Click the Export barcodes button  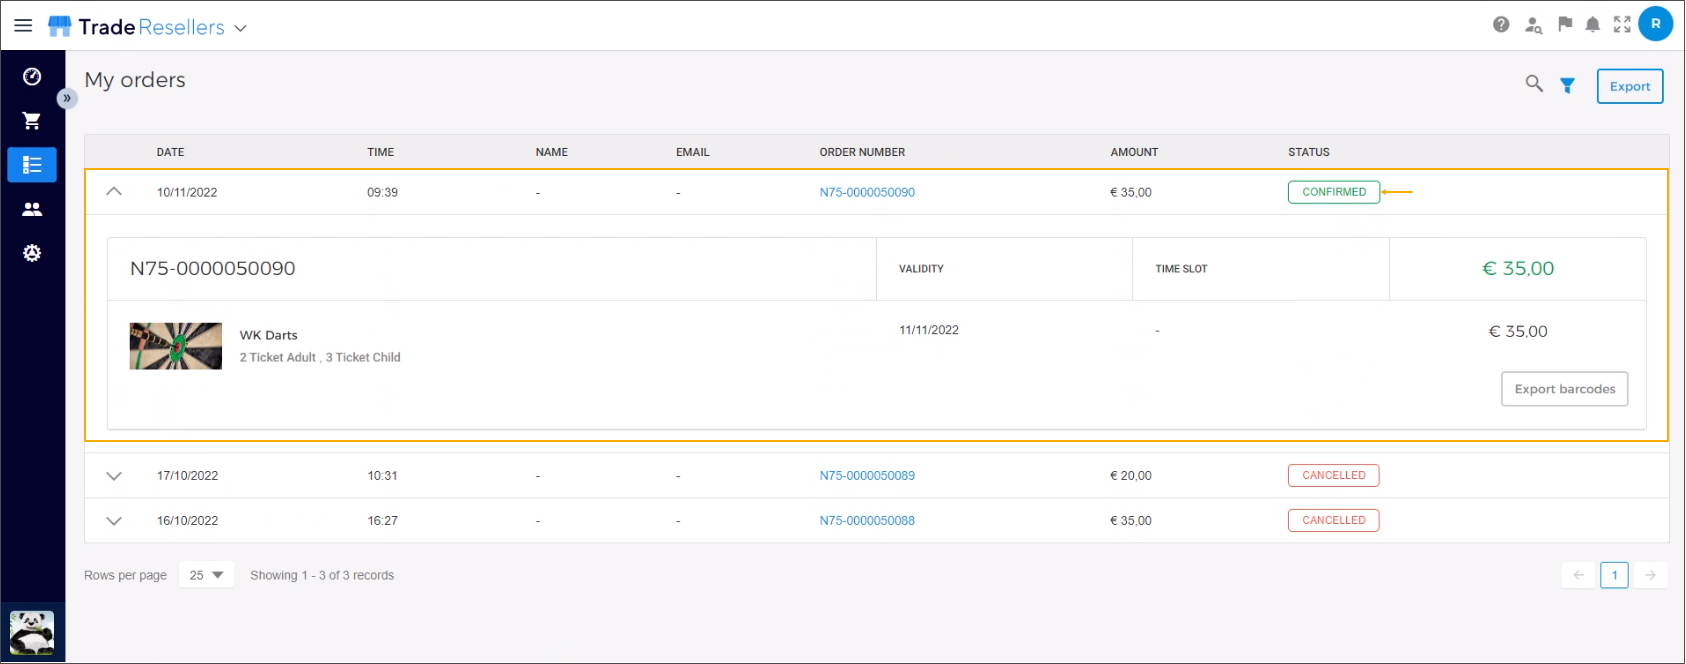coord(1564,389)
